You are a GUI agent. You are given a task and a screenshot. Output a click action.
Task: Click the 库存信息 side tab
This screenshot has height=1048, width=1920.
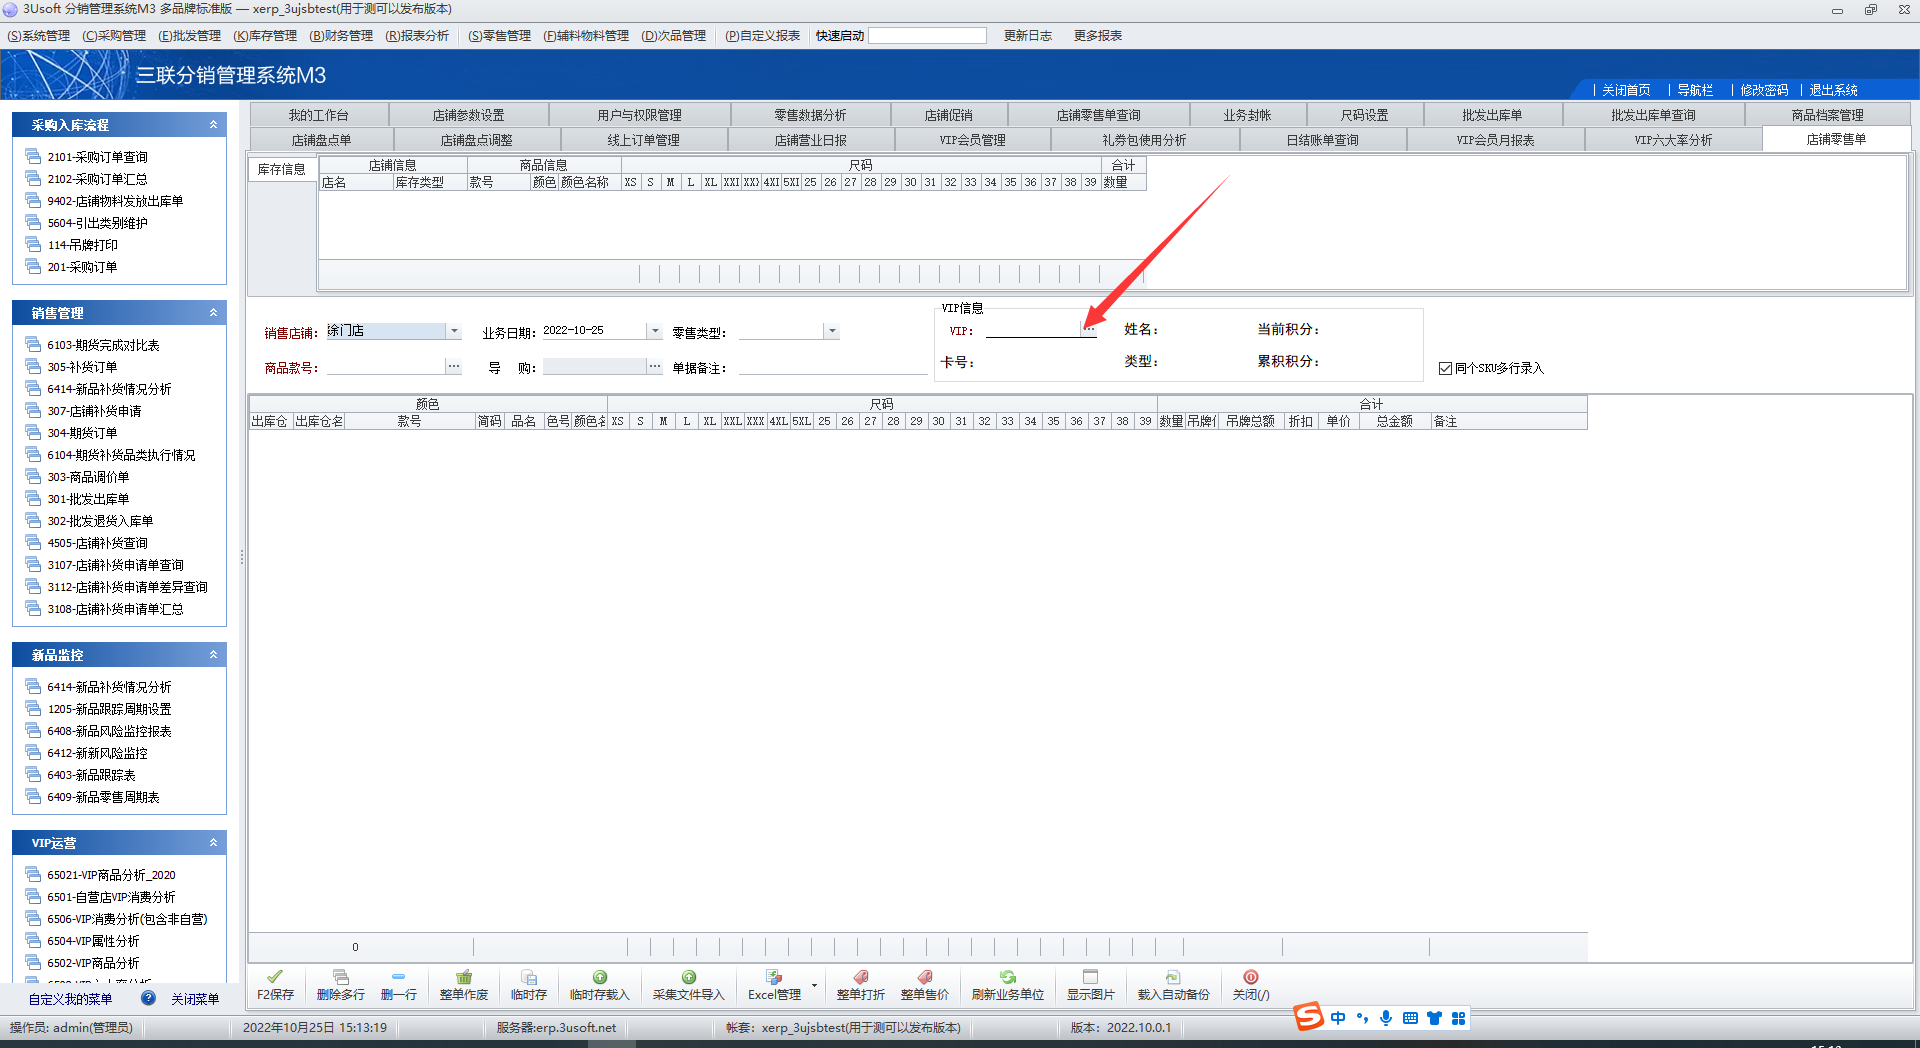point(282,169)
